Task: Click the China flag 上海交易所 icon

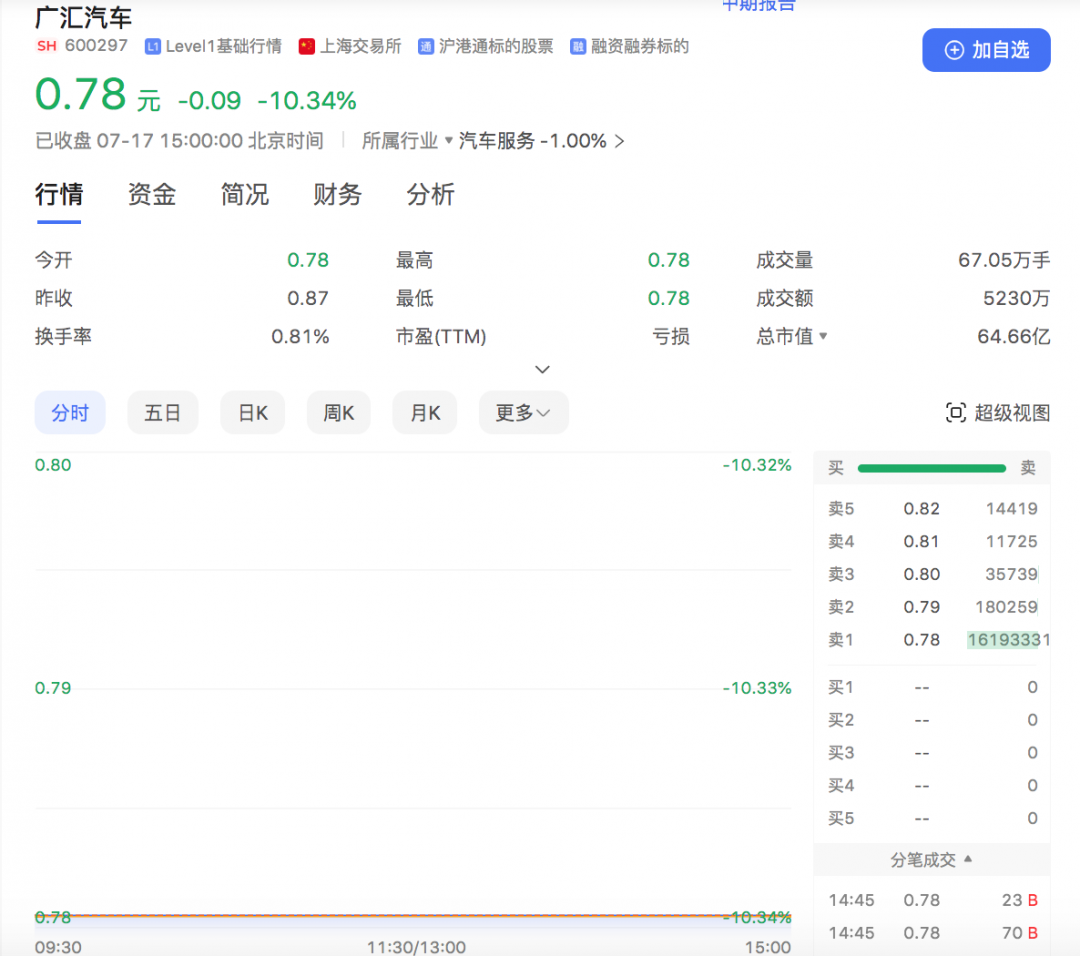Action: [x=307, y=46]
